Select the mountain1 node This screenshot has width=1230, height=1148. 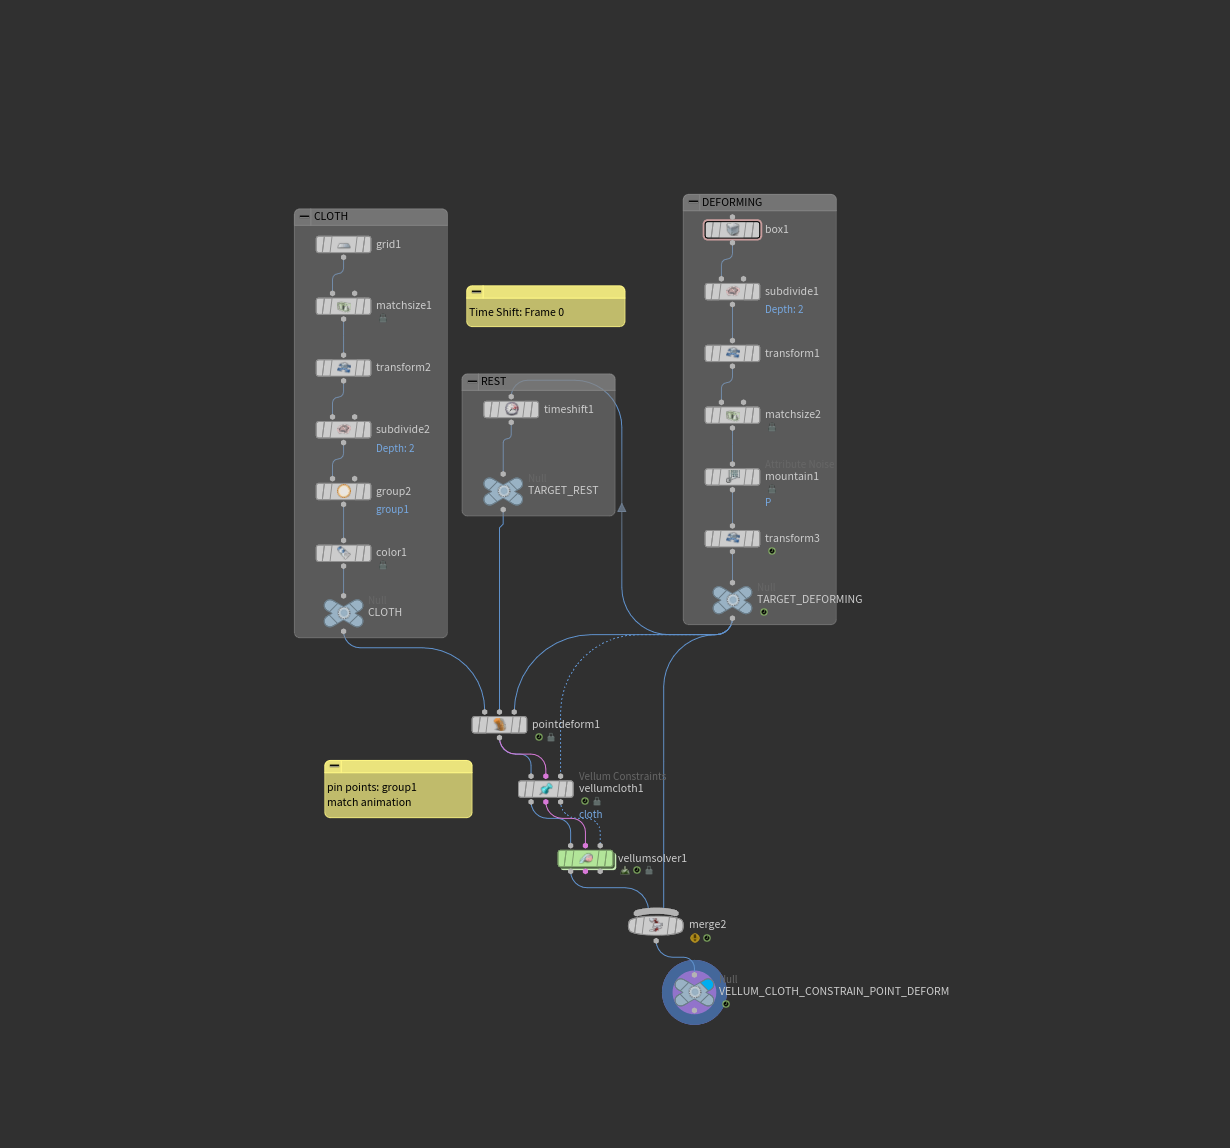(732, 477)
